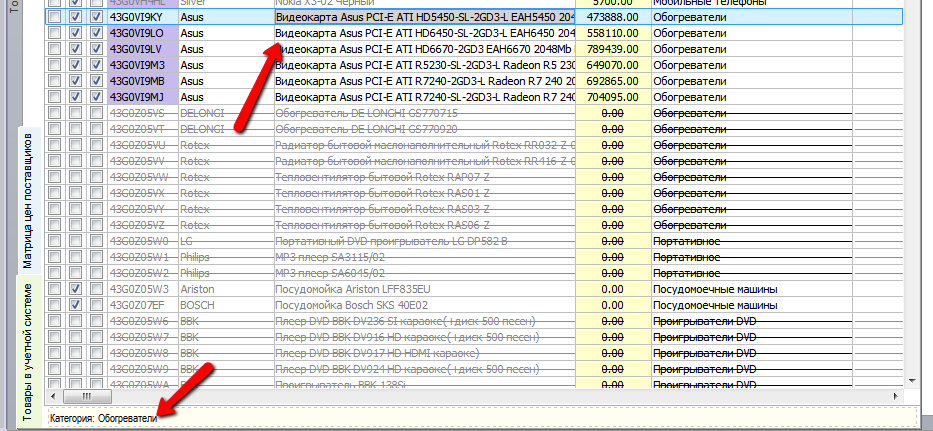Viewport: 933px width, 431px height.
Task: Select struck-out Плеер DVD BBK DV236 SI
Action: (425, 321)
